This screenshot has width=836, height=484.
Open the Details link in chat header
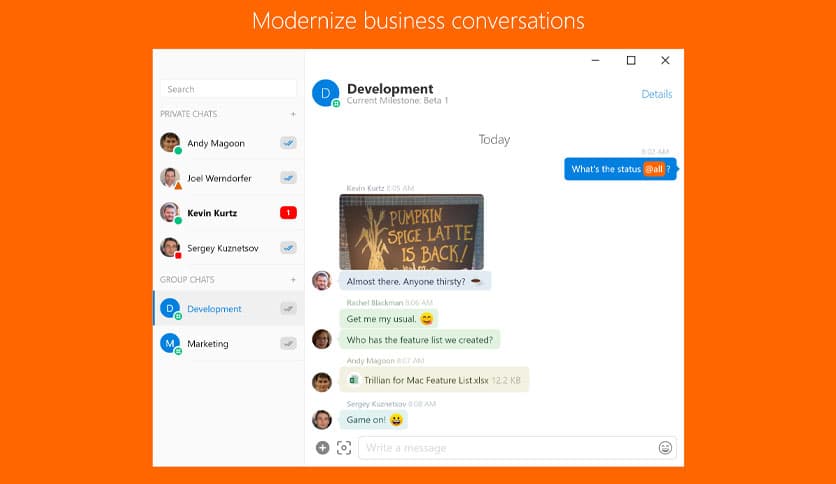(x=656, y=94)
